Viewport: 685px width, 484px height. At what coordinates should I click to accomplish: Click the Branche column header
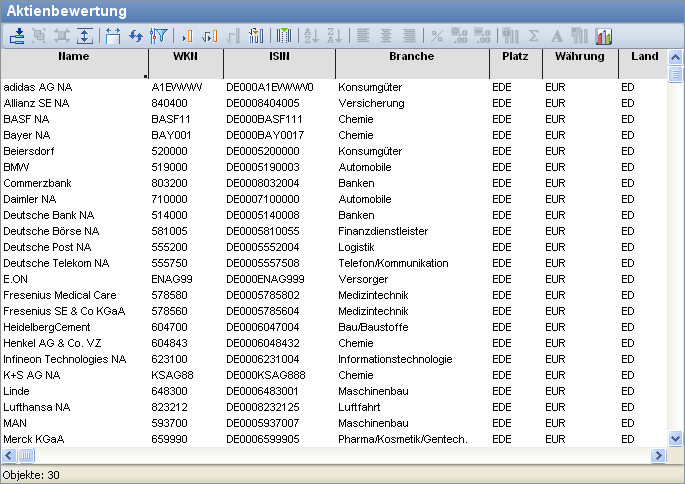click(x=411, y=57)
